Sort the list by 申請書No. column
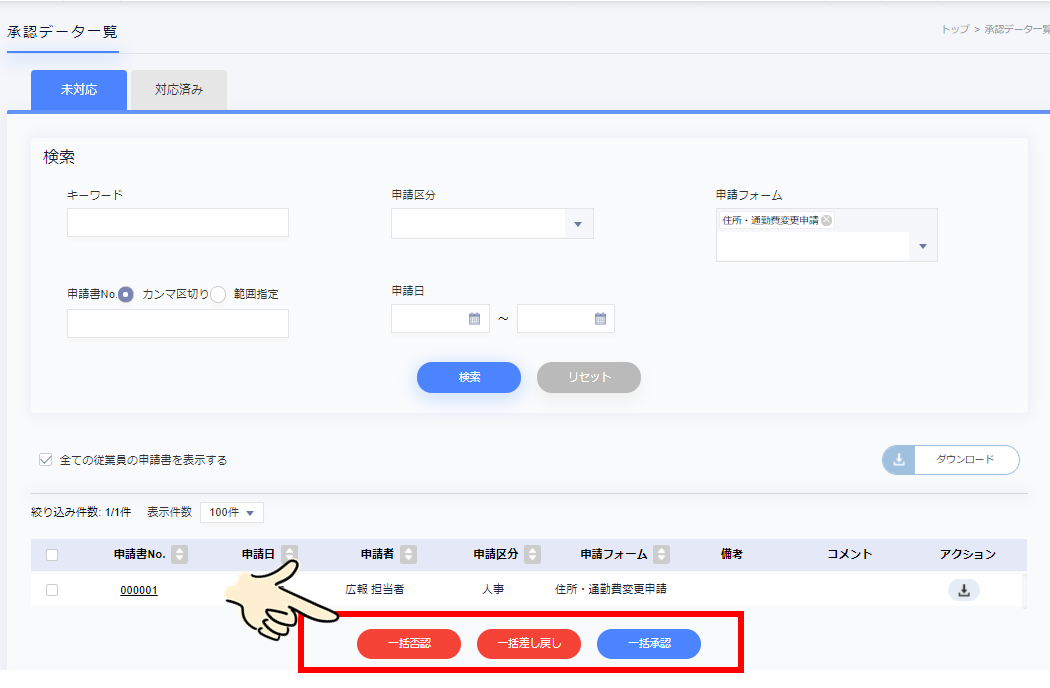The image size is (1050, 688). [179, 554]
